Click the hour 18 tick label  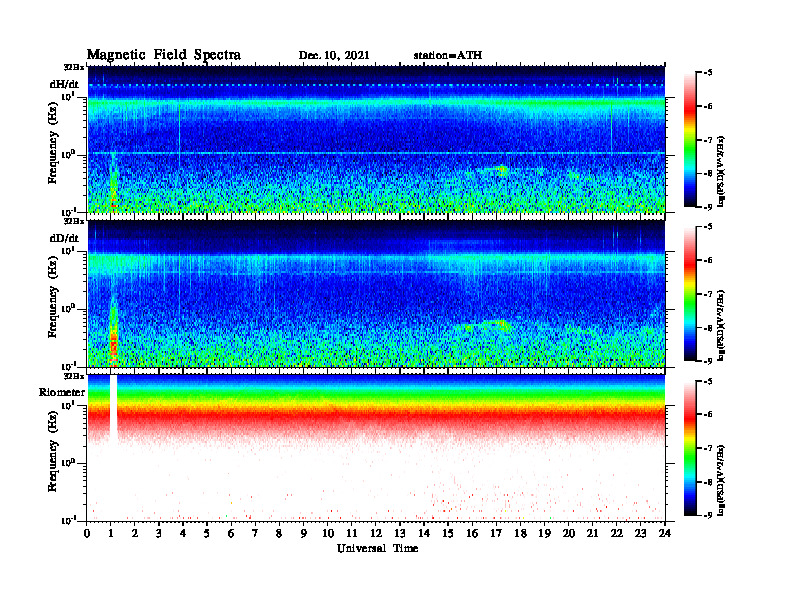click(520, 533)
